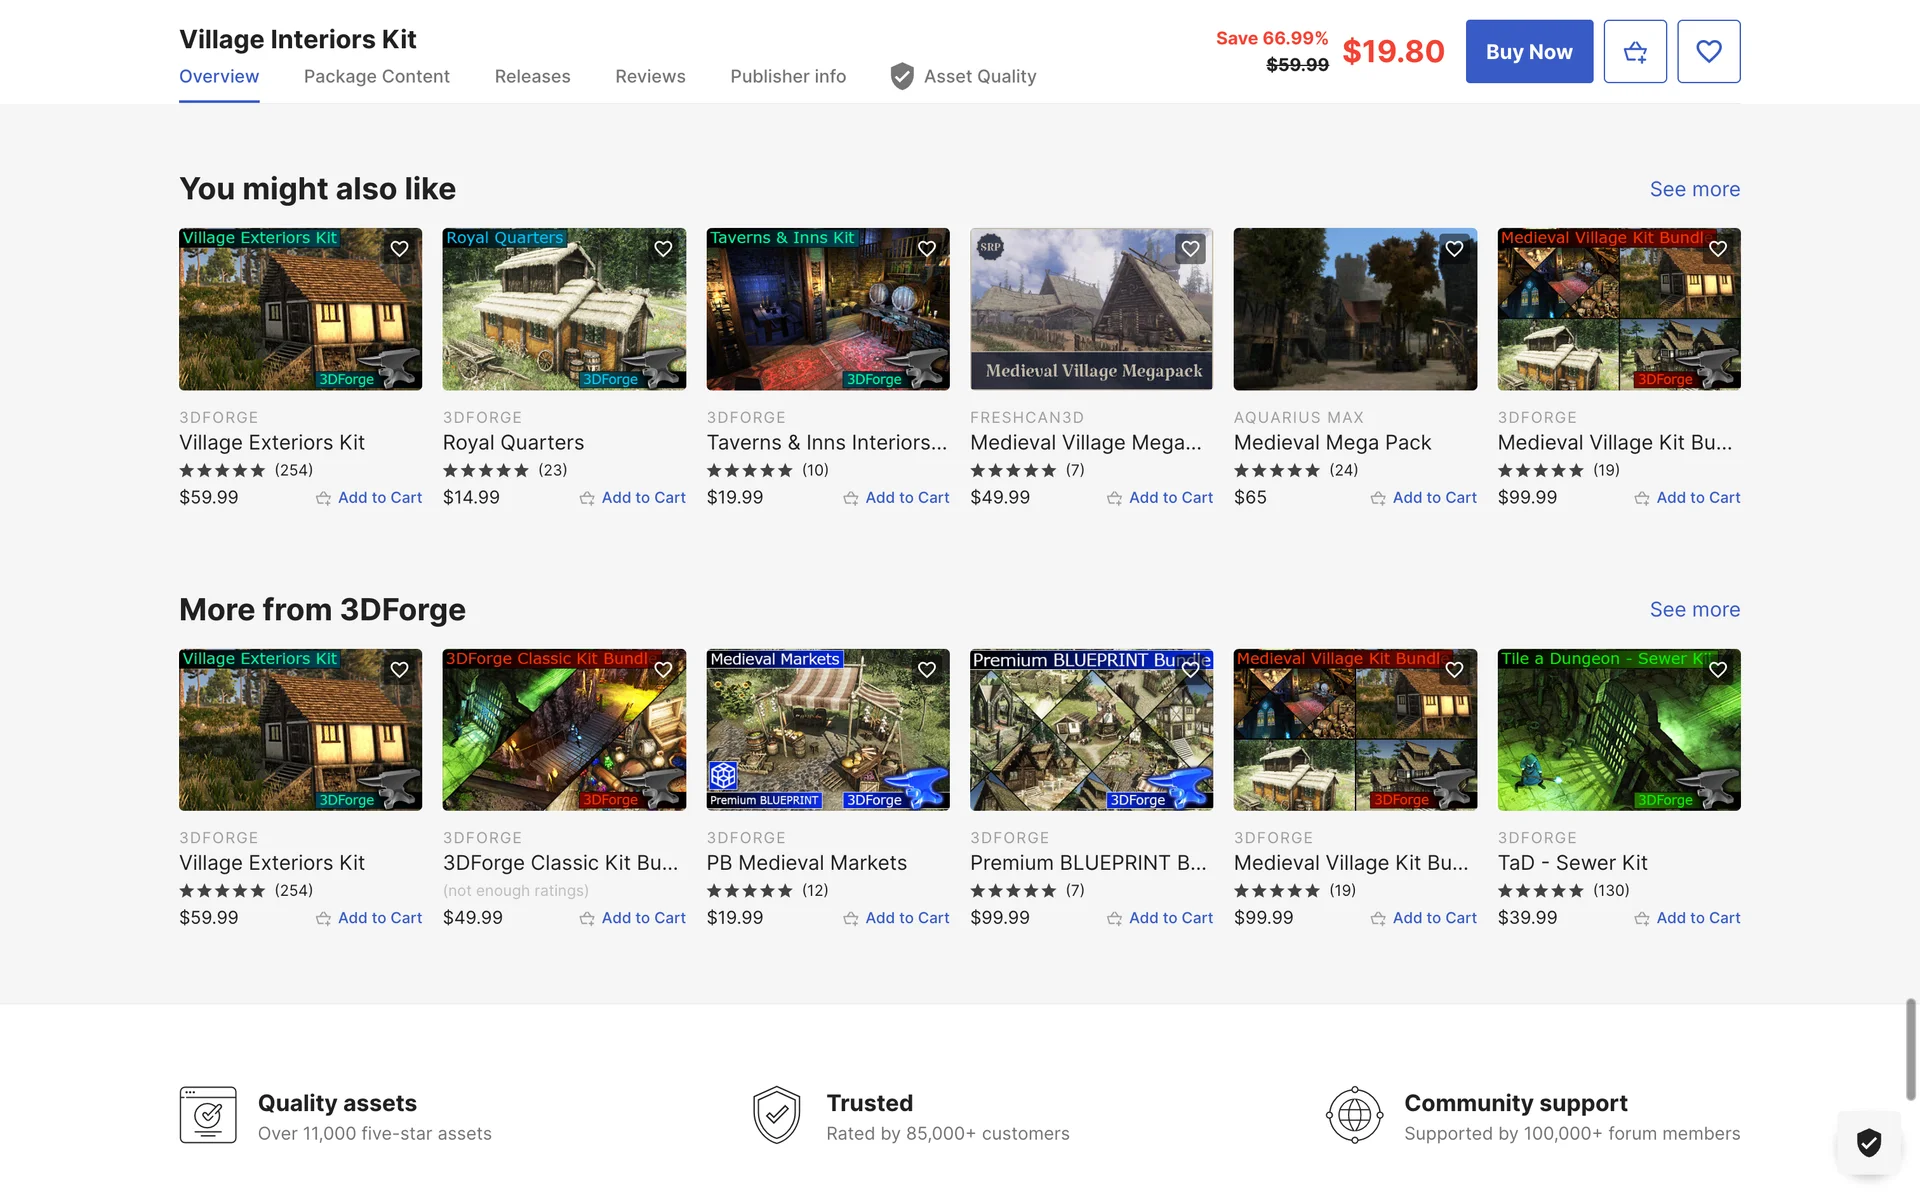The image size is (1920, 1200).
Task: Click cart icon beside Royal Quarters price
Action: point(587,498)
